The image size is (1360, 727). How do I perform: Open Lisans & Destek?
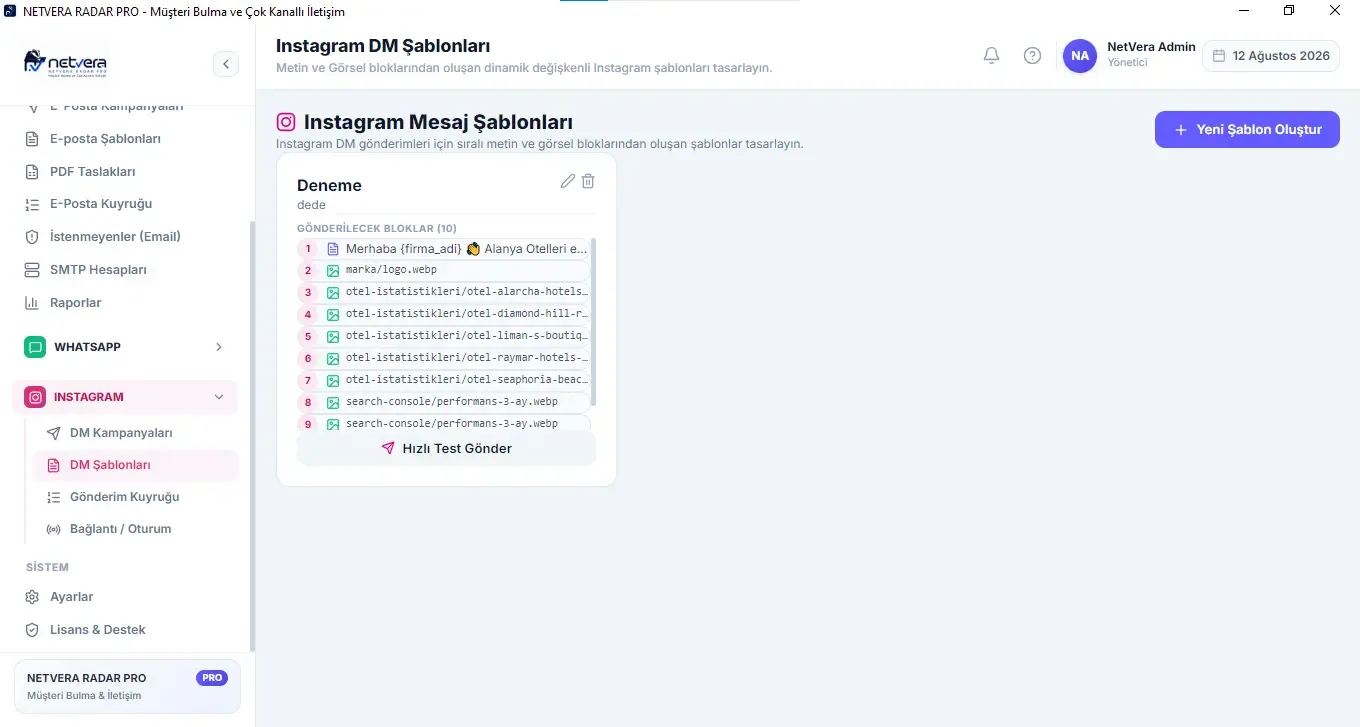tap(126, 630)
